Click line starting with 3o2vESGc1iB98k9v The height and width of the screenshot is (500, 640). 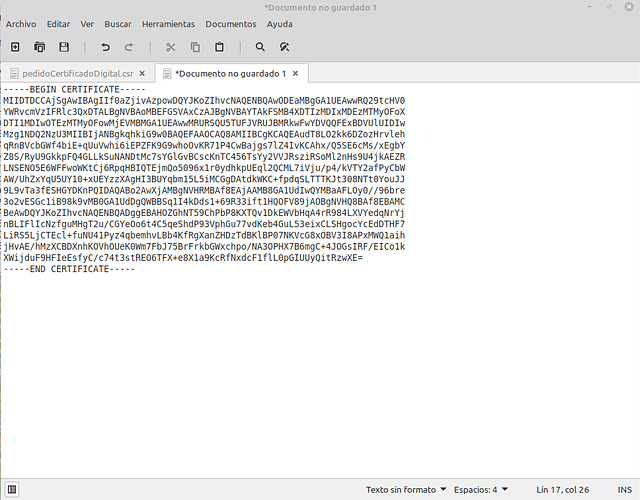(204, 202)
